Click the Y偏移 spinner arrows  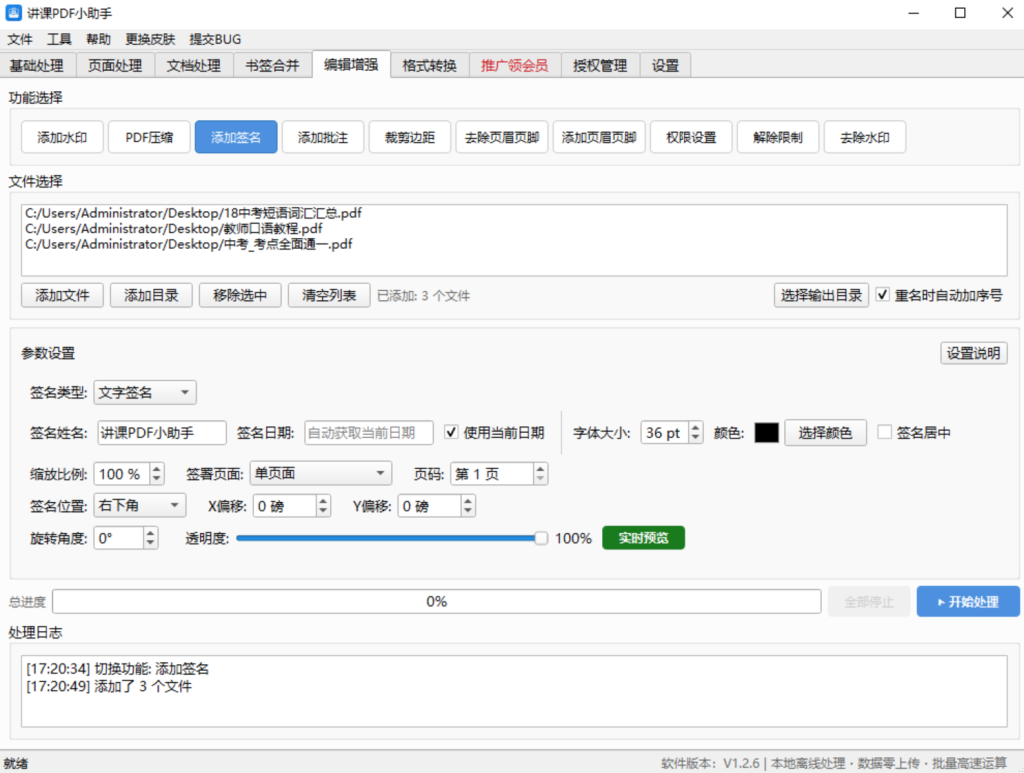468,506
